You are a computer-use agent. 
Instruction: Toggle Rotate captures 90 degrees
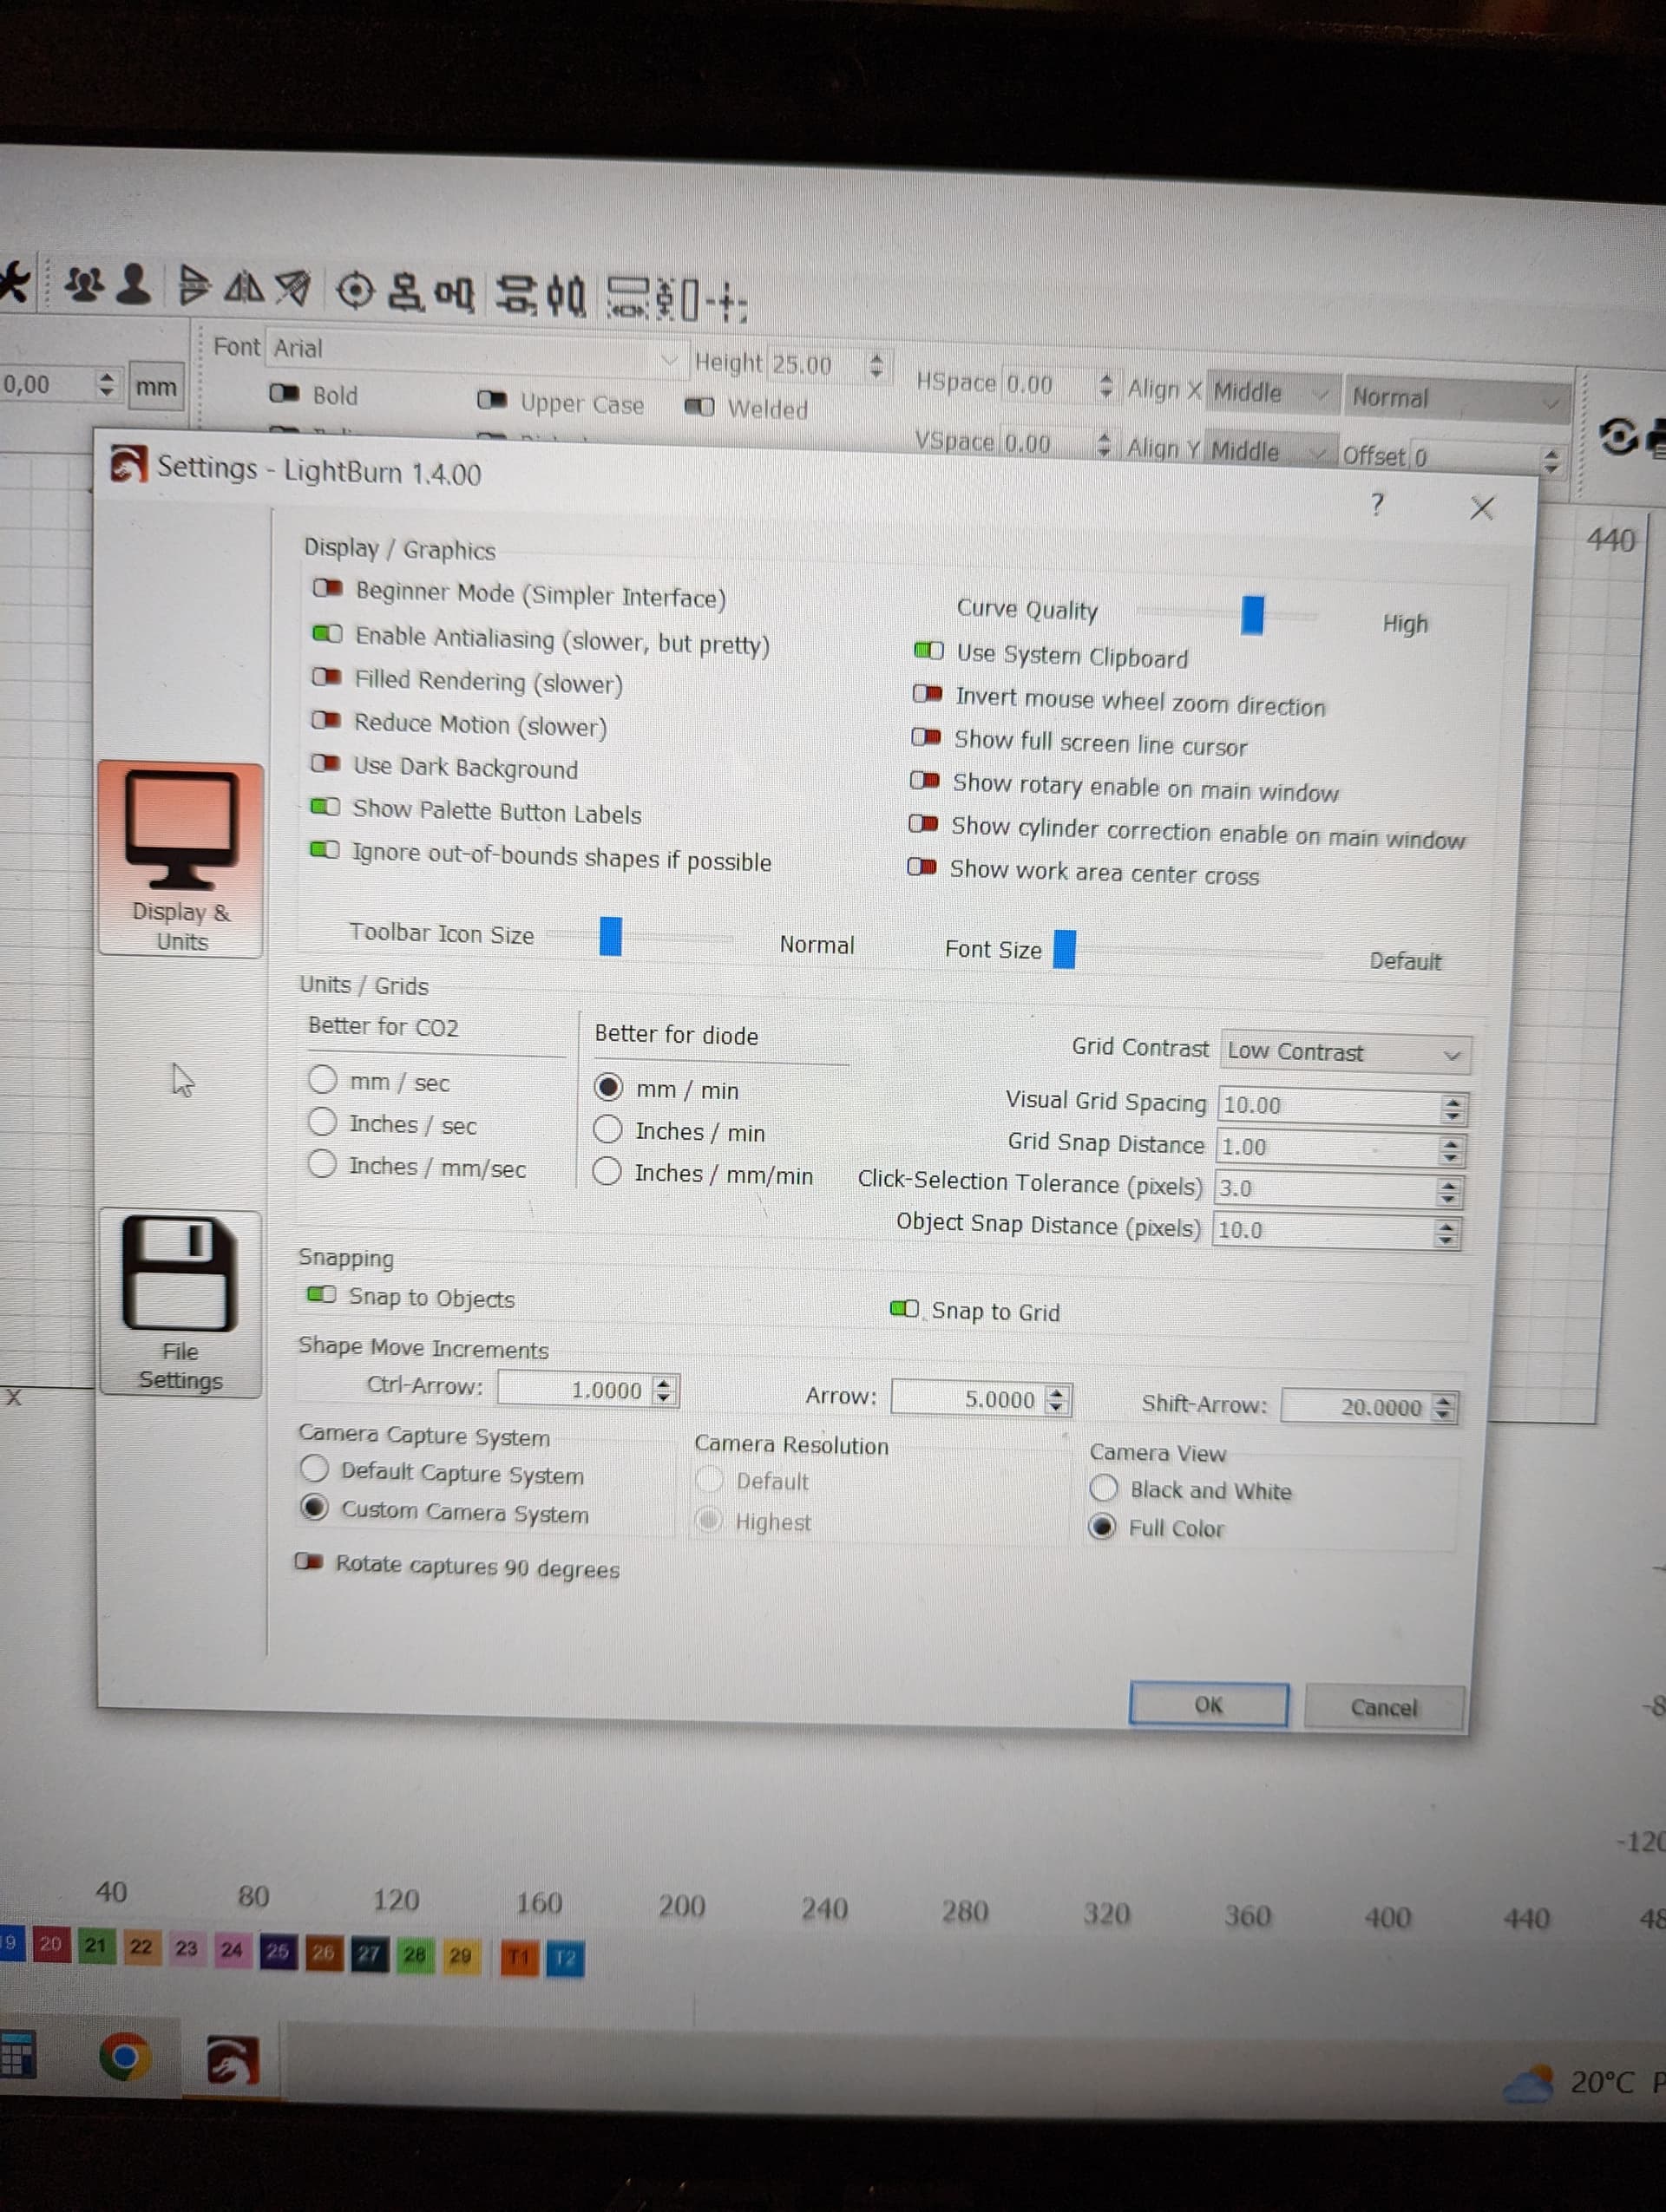tap(309, 1561)
